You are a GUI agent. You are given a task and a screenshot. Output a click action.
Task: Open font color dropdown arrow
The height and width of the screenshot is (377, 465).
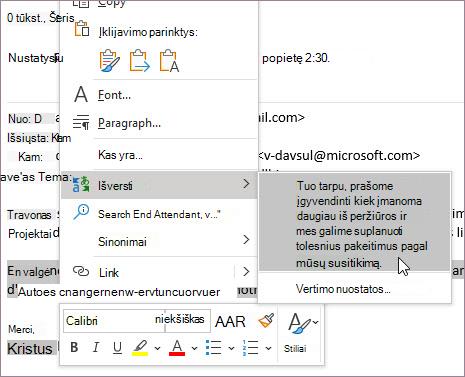194,348
